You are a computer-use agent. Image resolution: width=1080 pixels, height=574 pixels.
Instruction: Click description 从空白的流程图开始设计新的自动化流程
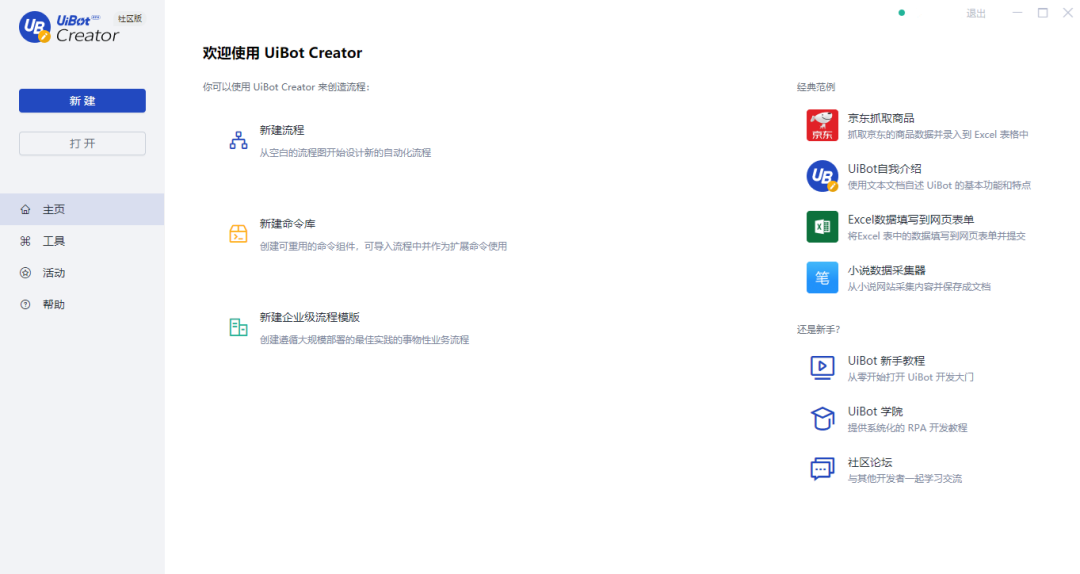pos(345,152)
